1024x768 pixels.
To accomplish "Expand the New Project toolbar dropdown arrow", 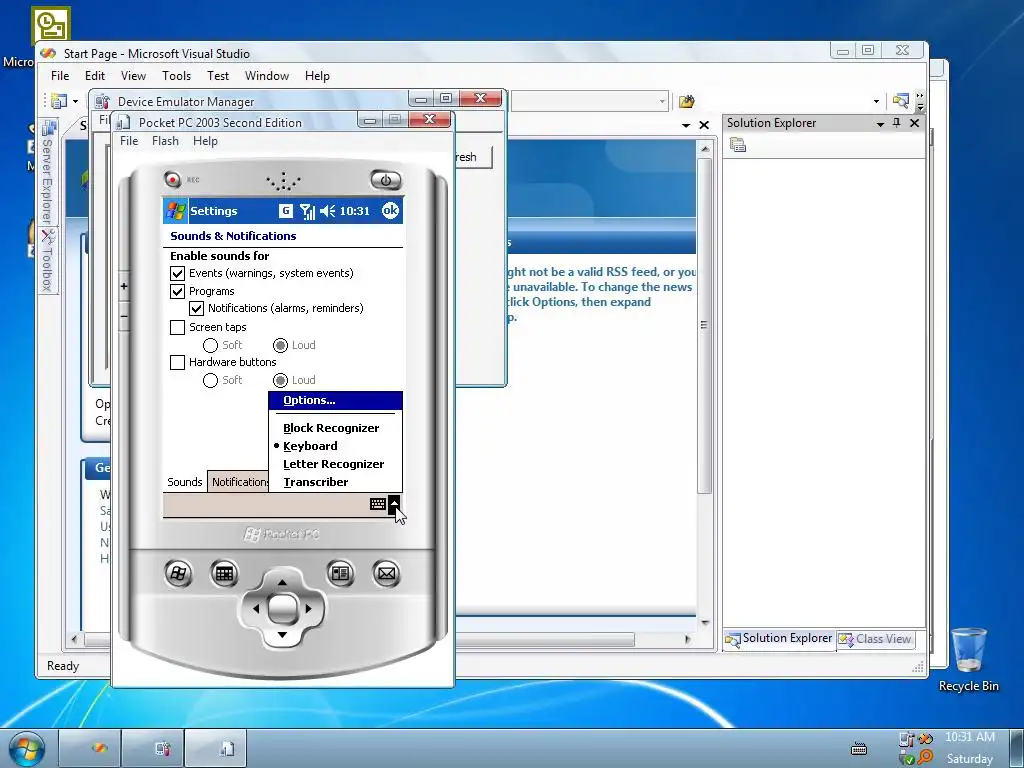I will pyautogui.click(x=75, y=101).
